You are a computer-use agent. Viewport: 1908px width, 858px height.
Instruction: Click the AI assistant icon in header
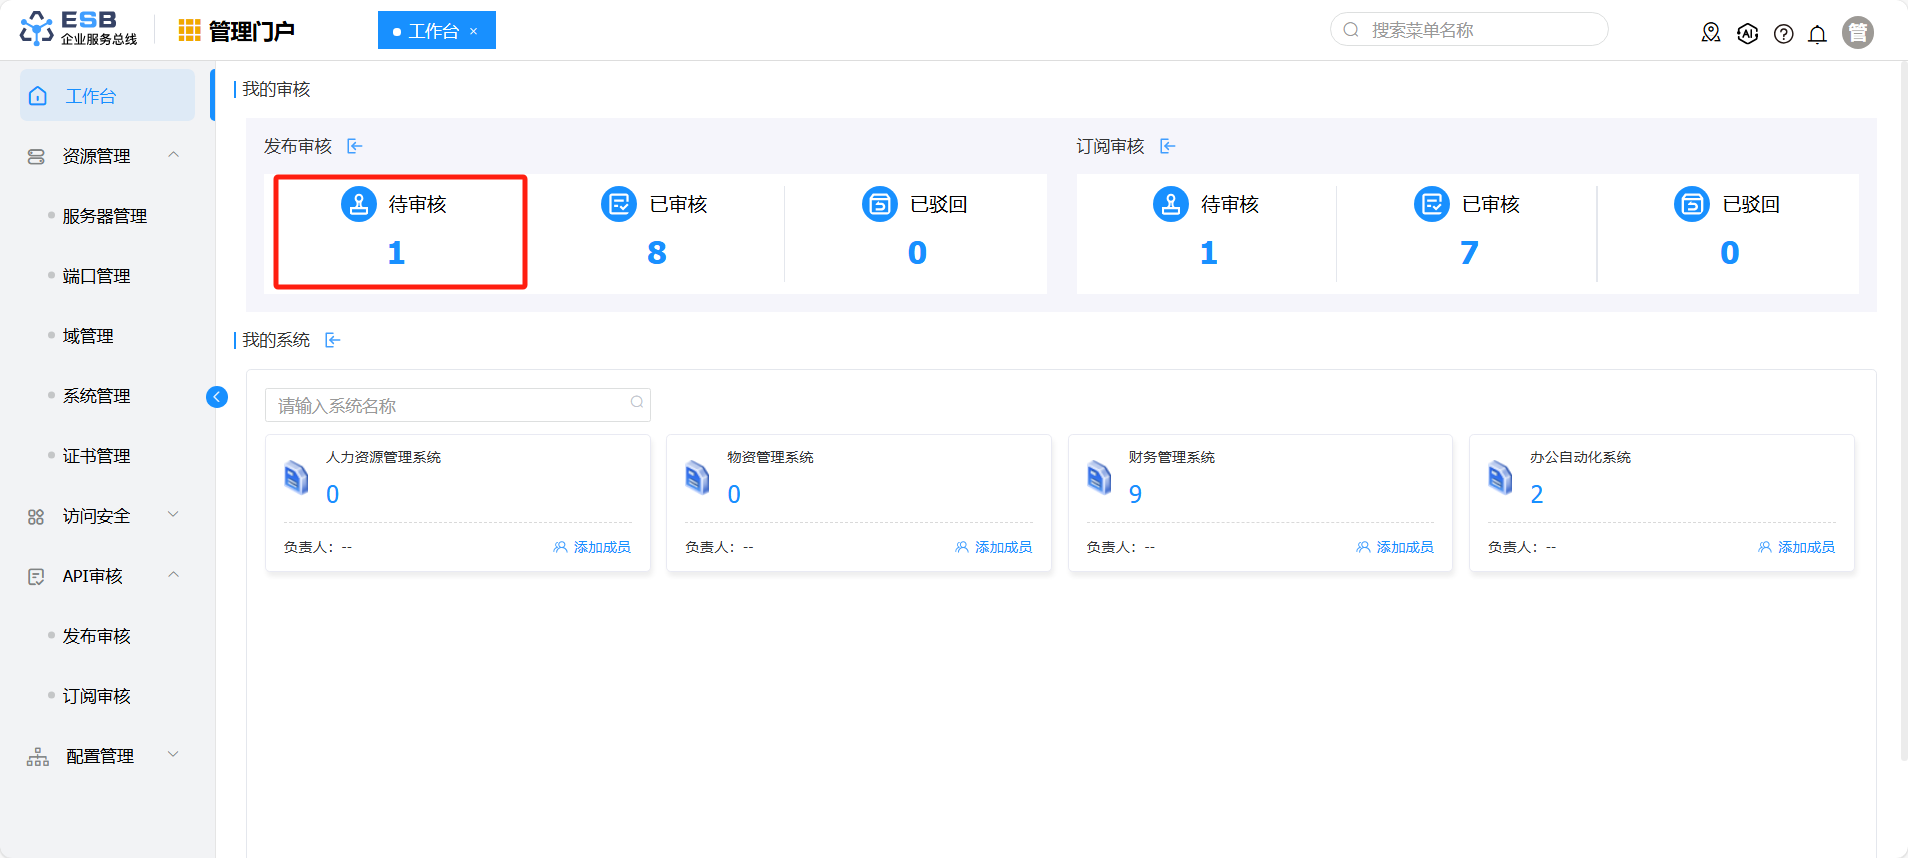1747,34
